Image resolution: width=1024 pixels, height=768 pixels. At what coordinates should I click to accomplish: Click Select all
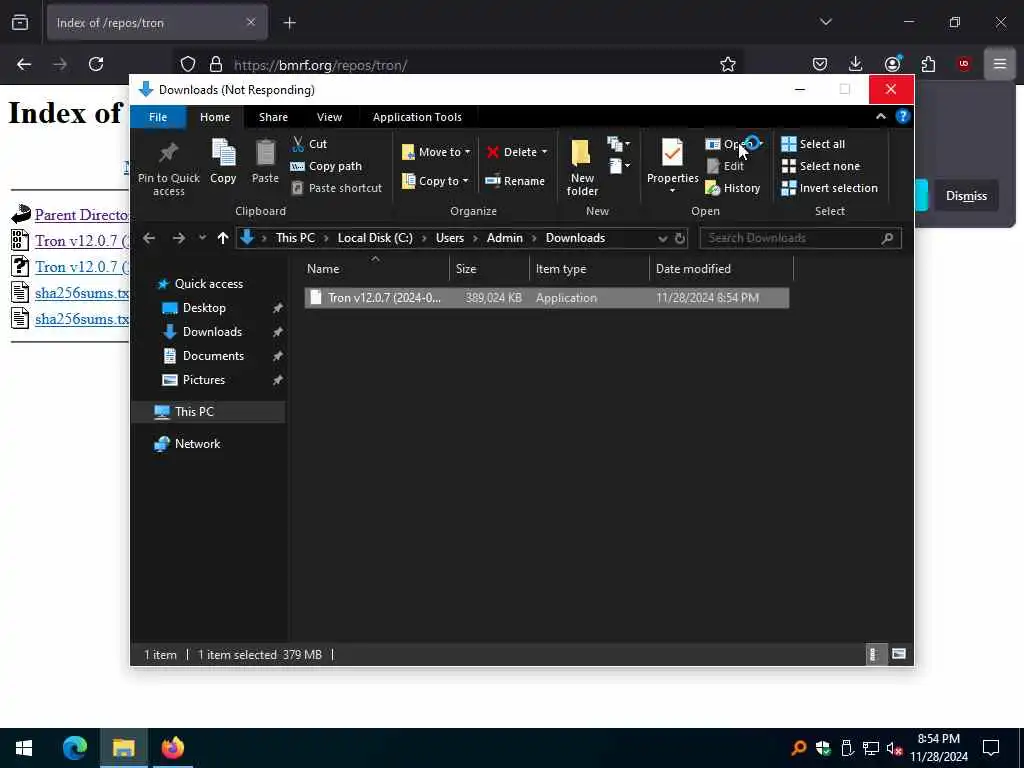click(x=813, y=144)
